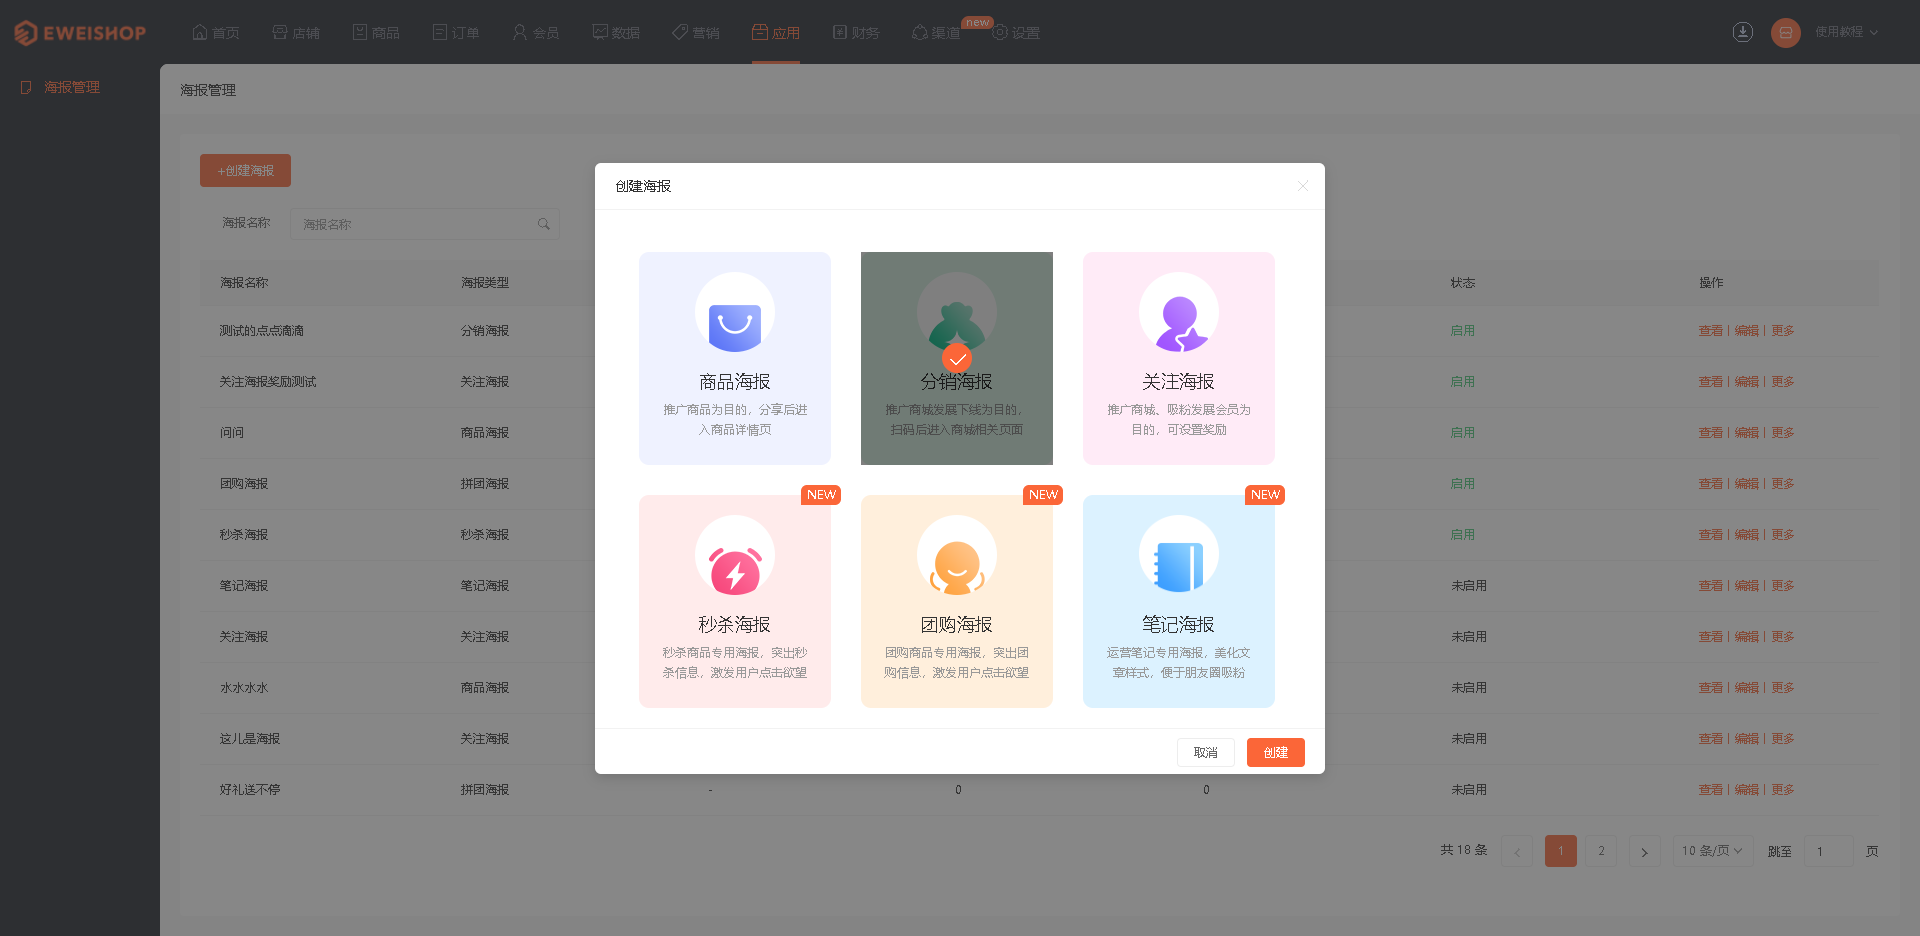Click 查看 for 水水水水 row
Image resolution: width=1920 pixels, height=936 pixels.
(x=1710, y=688)
